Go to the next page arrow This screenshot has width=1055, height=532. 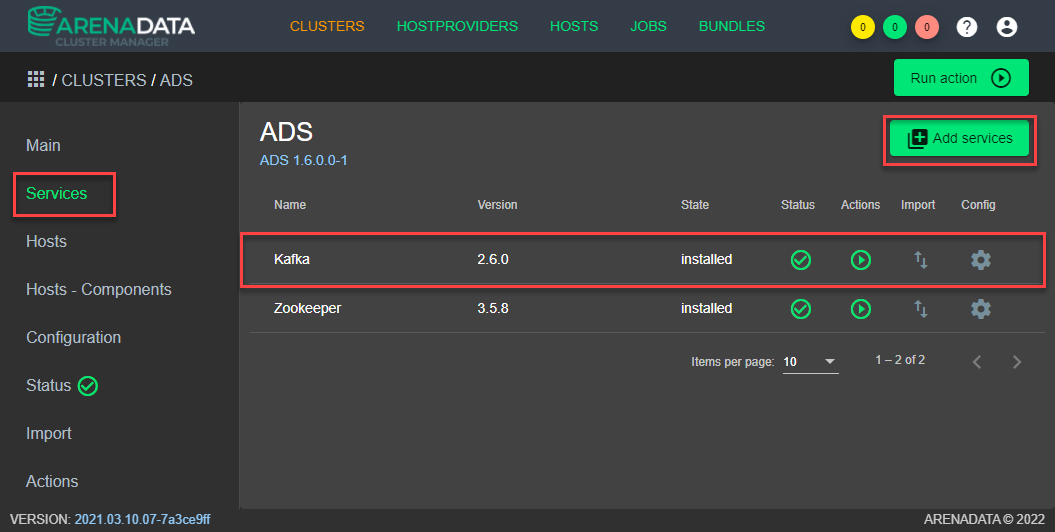click(x=1017, y=362)
